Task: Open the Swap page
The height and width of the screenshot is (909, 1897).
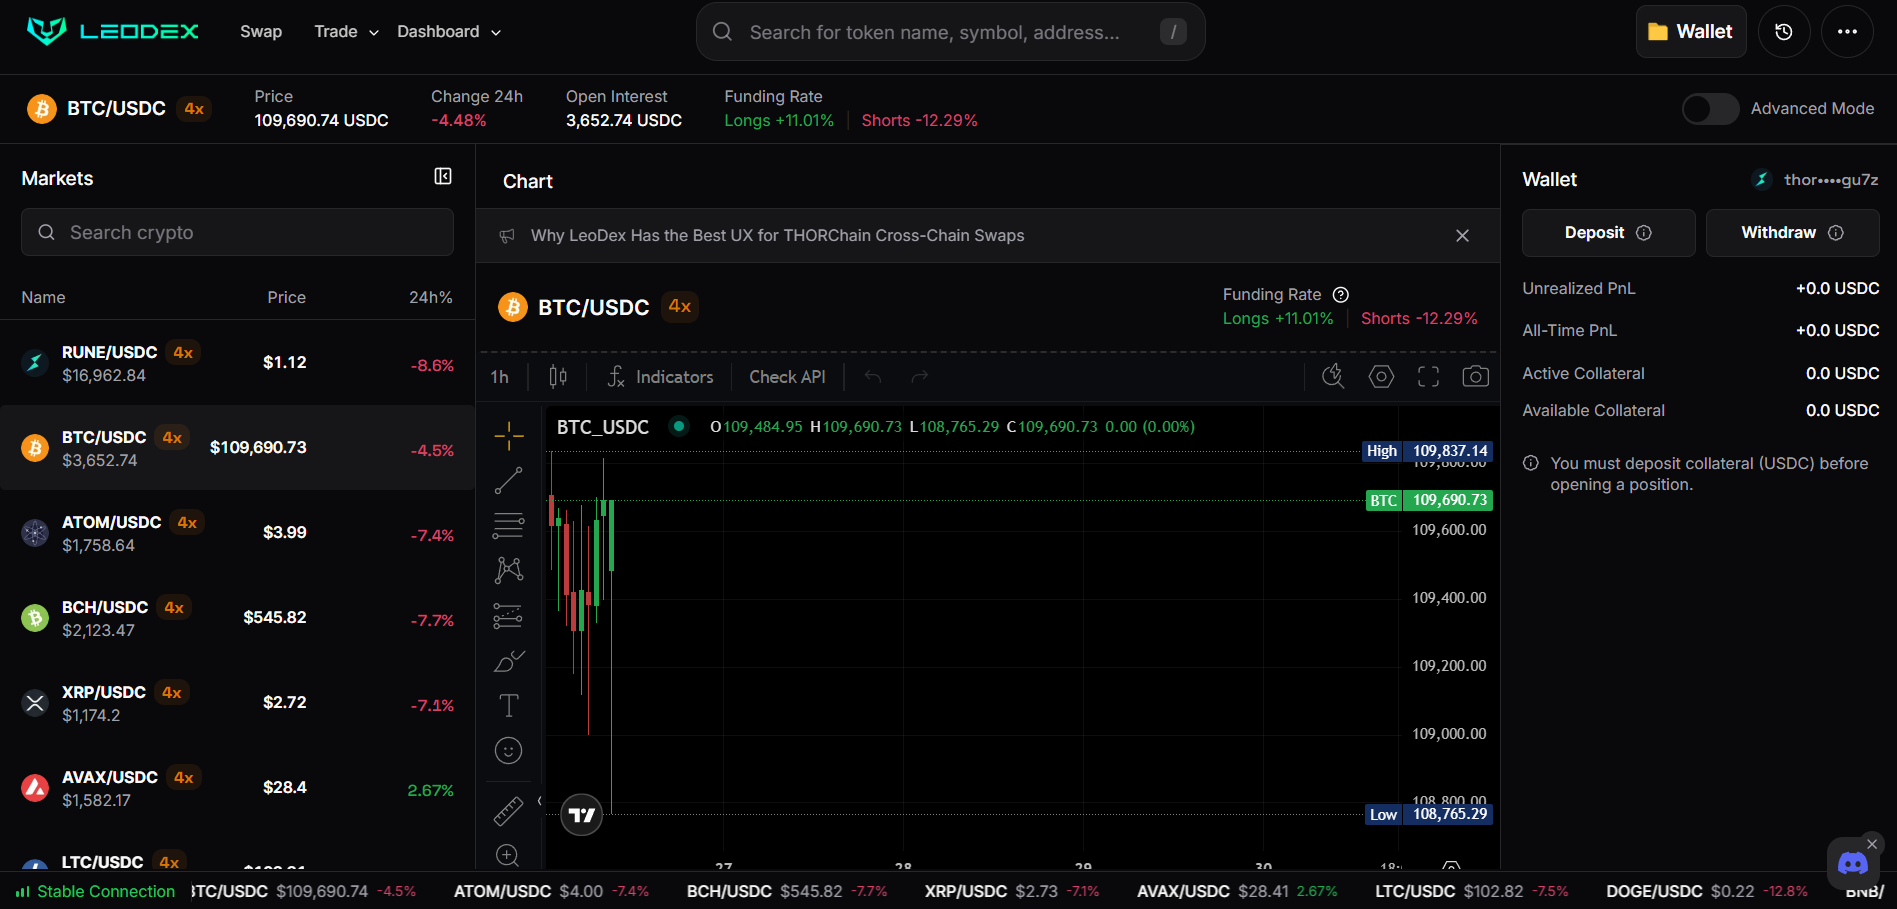Action: click(261, 32)
